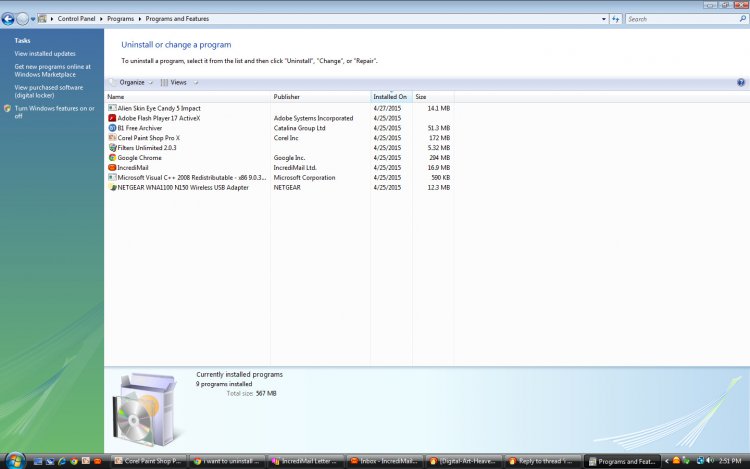Click the 590 KB size cell
The height and width of the screenshot is (469, 750).
[x=441, y=177]
